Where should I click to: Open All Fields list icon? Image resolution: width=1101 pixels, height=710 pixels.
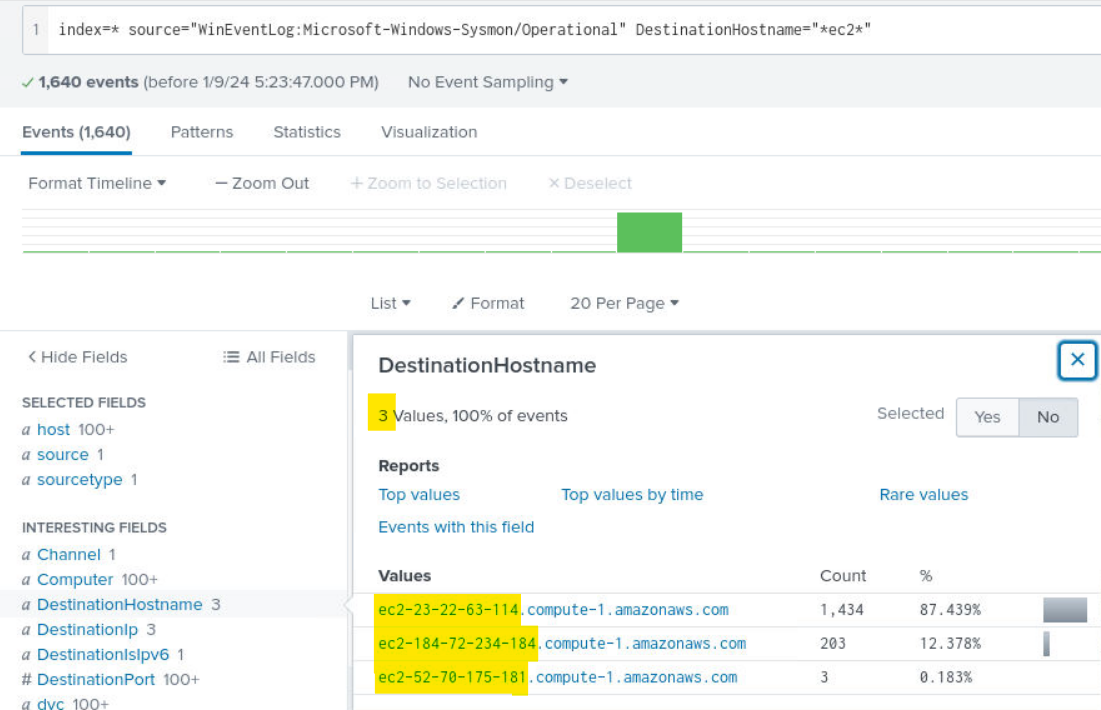point(231,357)
